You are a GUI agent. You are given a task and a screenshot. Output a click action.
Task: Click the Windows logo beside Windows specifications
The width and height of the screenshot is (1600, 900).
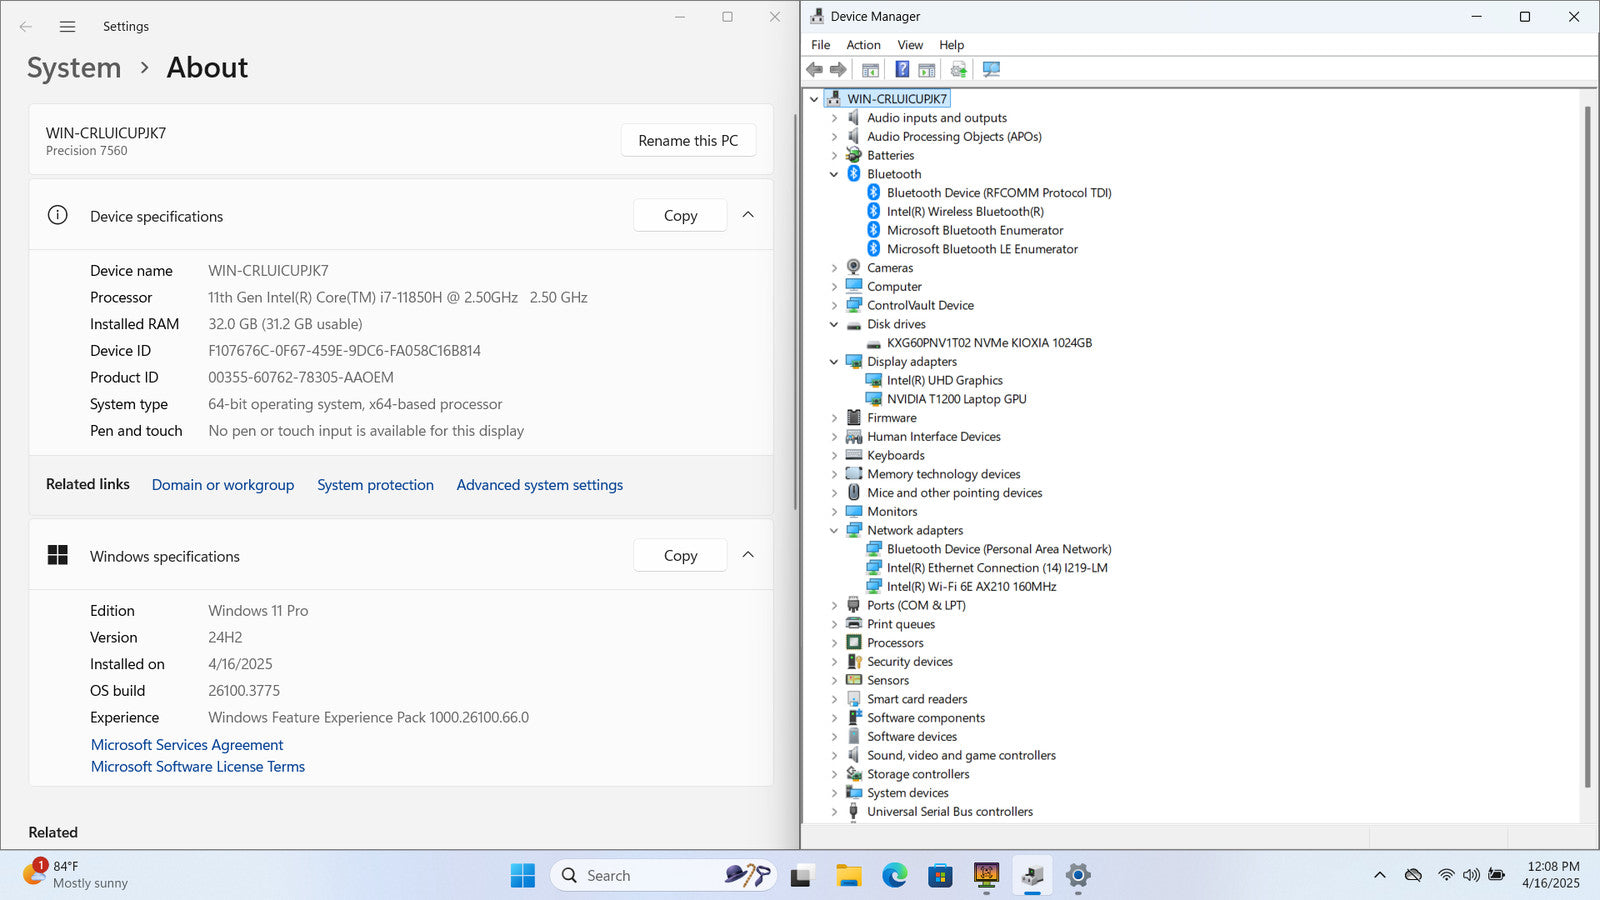tap(58, 555)
